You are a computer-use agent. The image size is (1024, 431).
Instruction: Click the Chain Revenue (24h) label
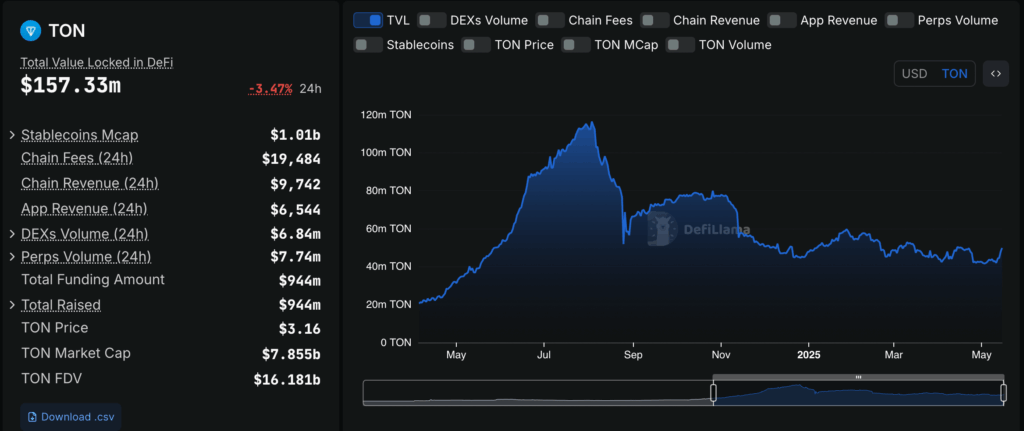coord(89,184)
